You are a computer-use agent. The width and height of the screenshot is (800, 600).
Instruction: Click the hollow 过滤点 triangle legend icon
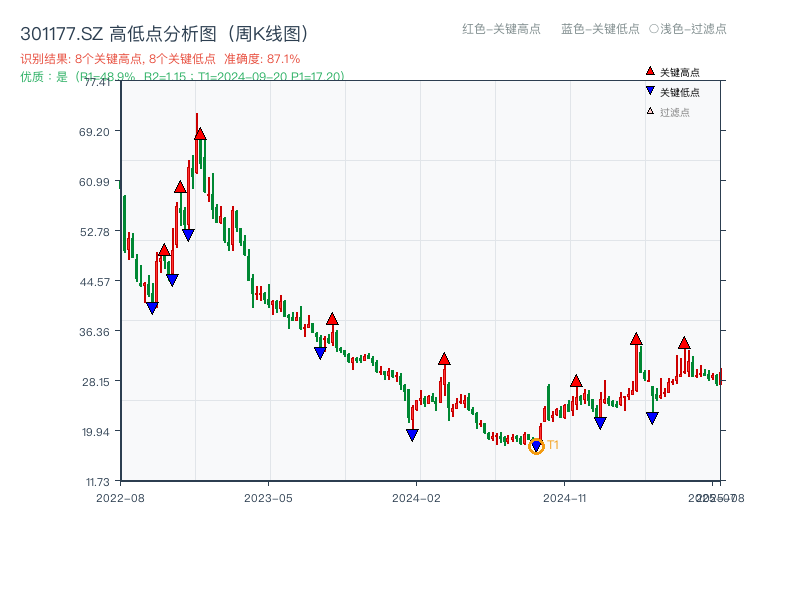pos(650,110)
